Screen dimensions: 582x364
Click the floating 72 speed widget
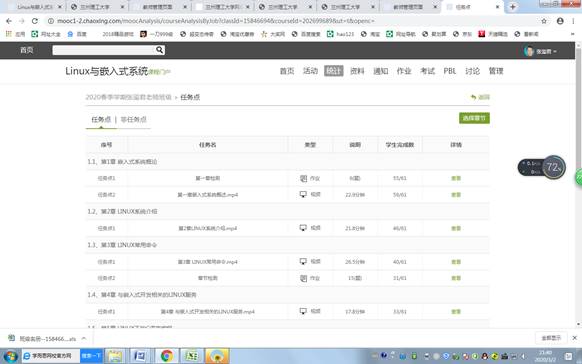coord(542,167)
